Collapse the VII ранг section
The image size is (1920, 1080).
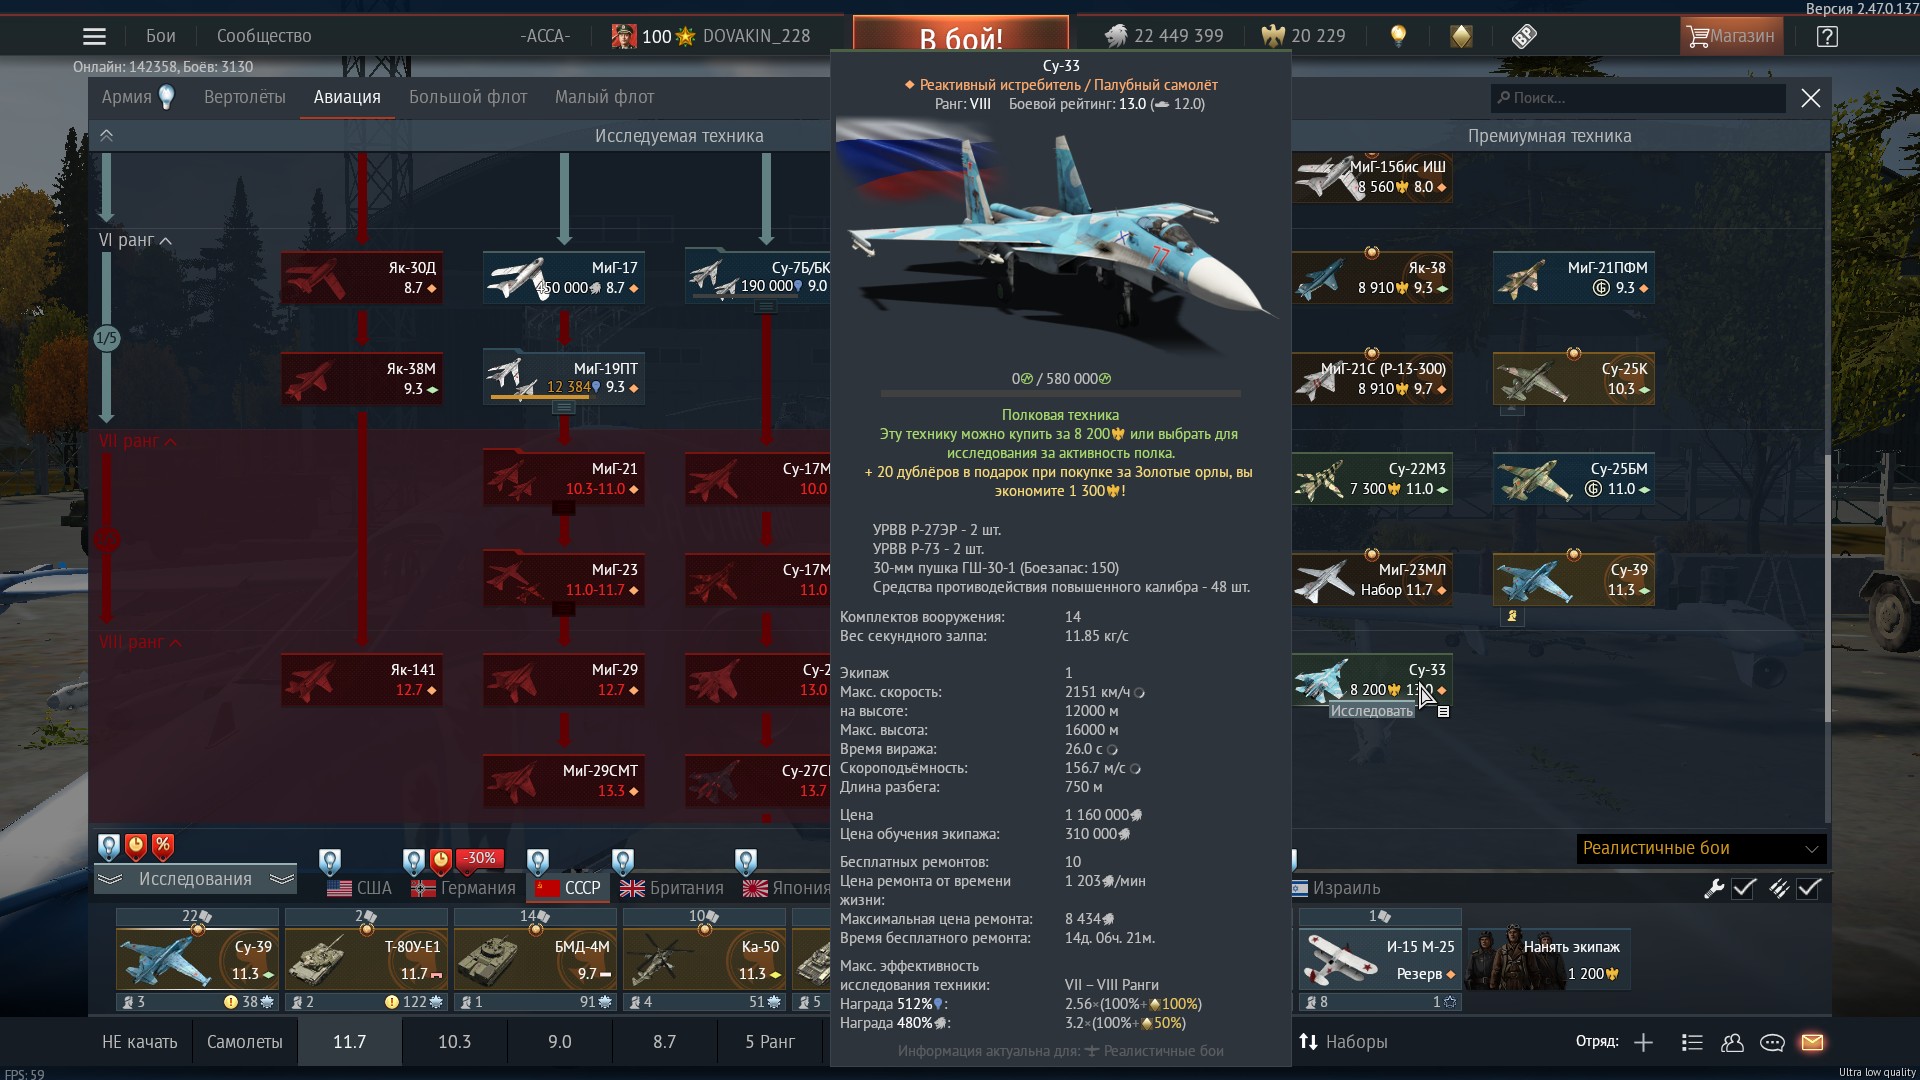pyautogui.click(x=138, y=441)
